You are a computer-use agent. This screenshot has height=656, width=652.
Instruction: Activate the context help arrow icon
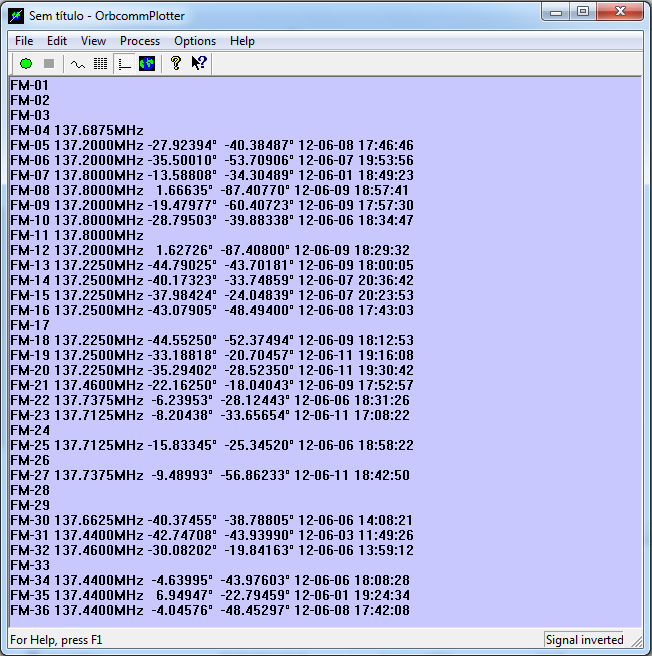coord(199,64)
